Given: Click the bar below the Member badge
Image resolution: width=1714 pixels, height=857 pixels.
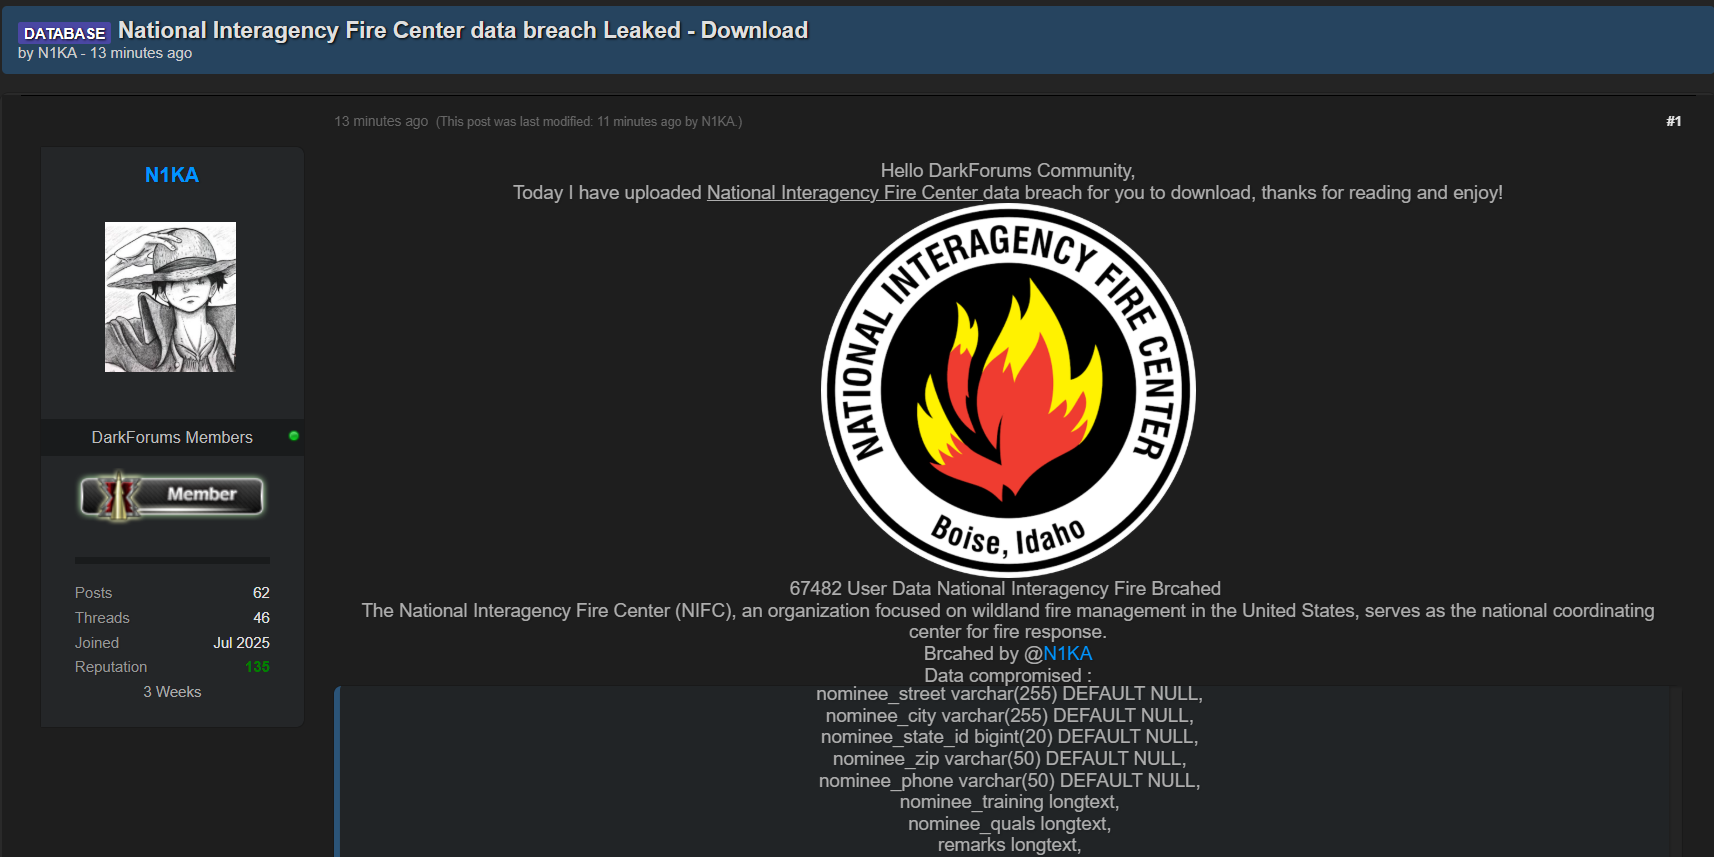Looking at the screenshot, I should (x=172, y=560).
